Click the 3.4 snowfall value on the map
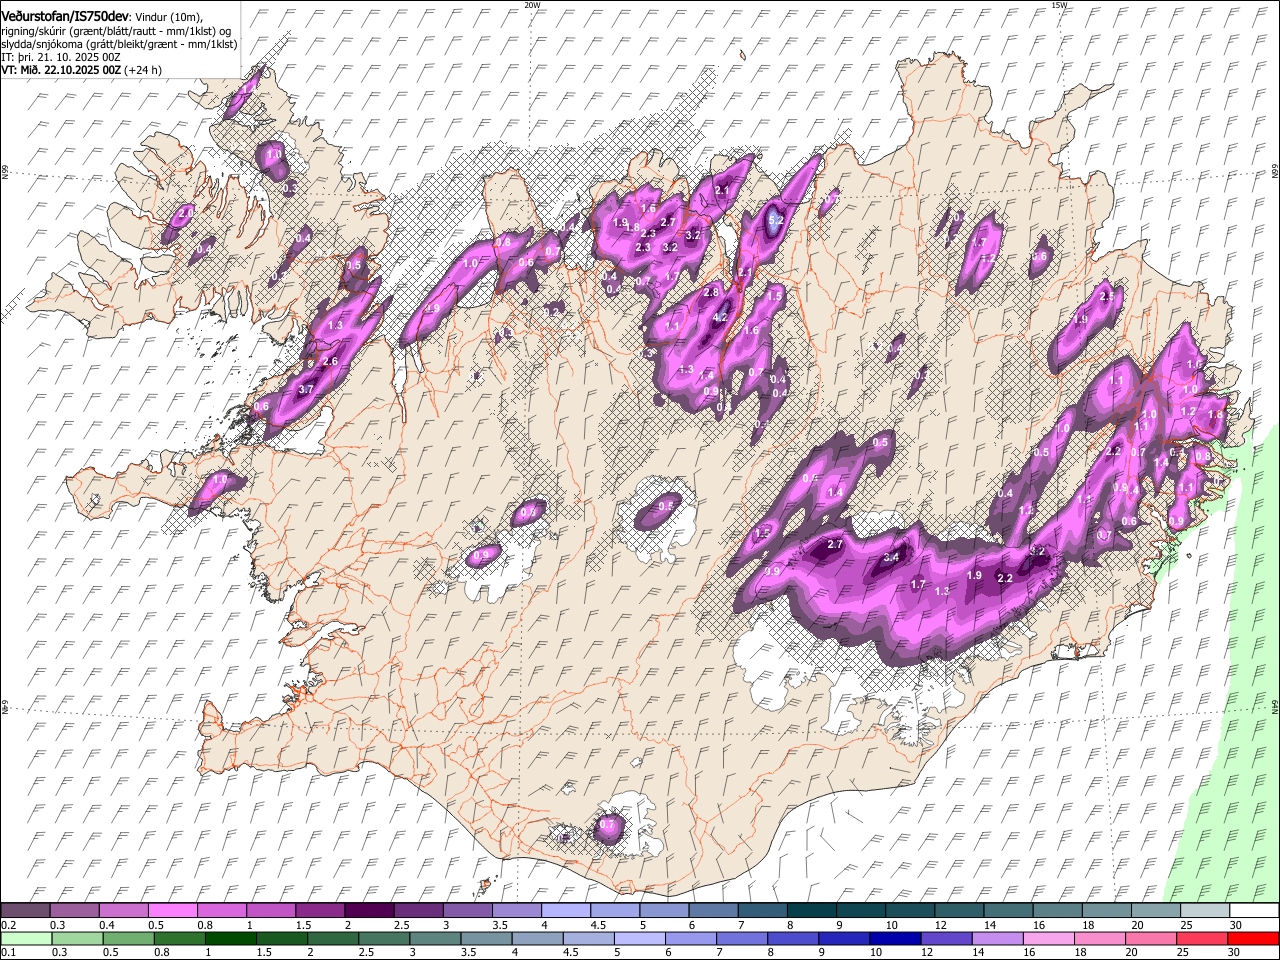Screen dimensions: 1280x960 tap(892, 557)
